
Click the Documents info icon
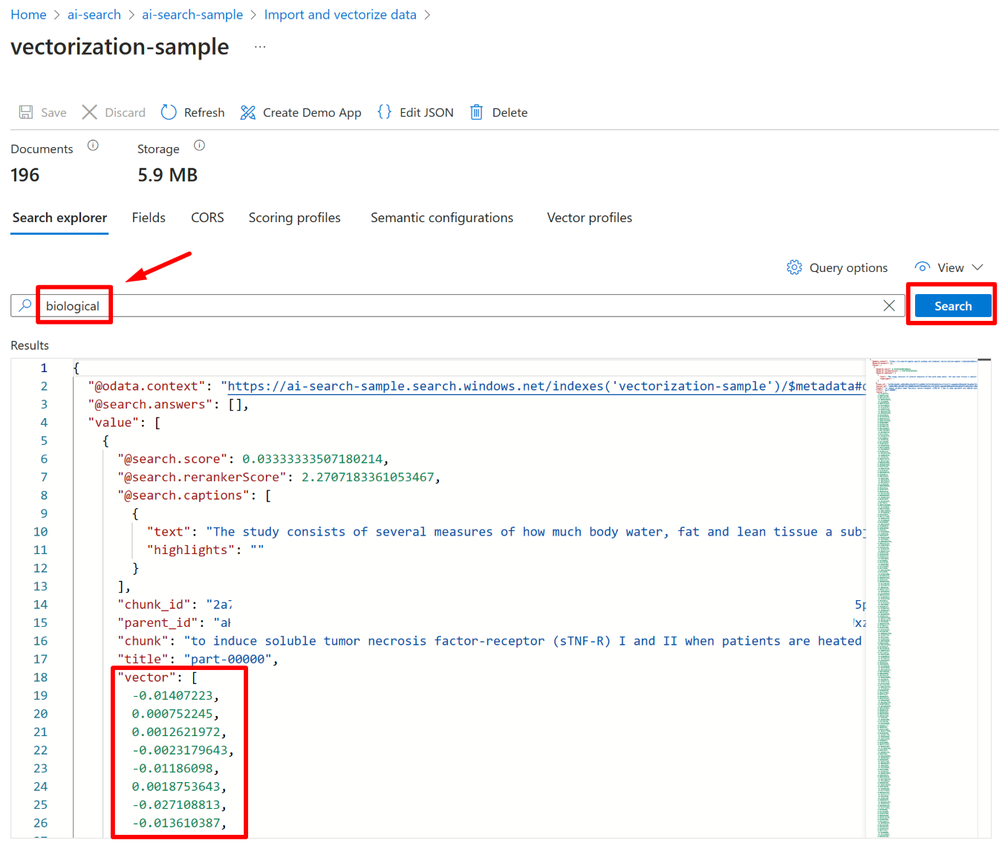pos(93,146)
